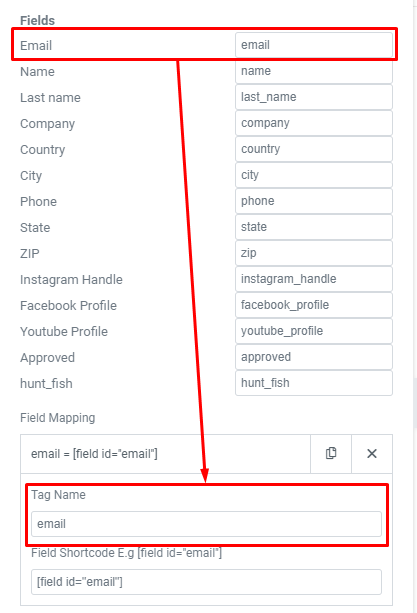Select the phone field box

pyautogui.click(x=314, y=201)
